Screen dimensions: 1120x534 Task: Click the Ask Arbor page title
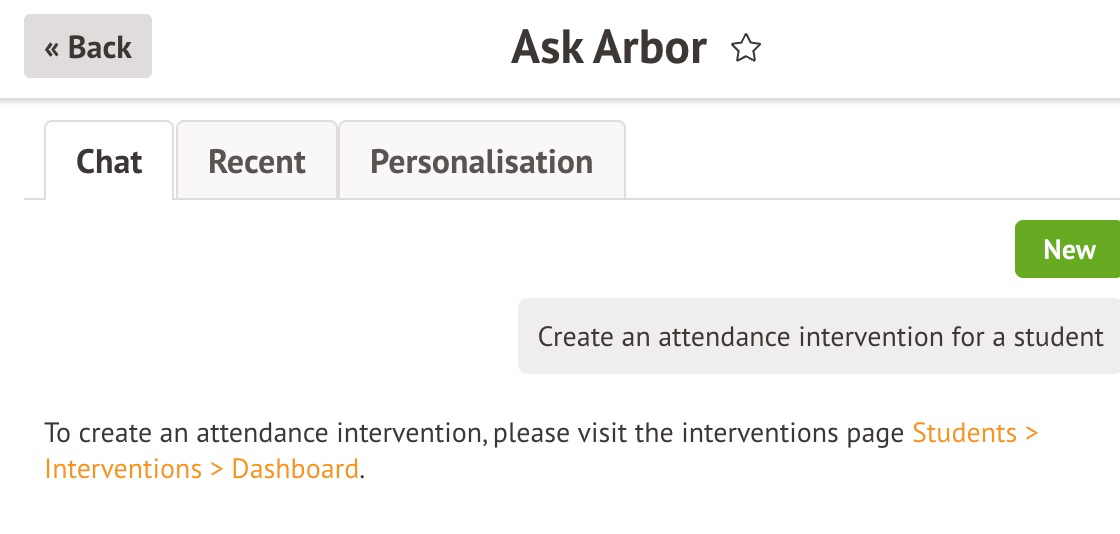click(608, 48)
